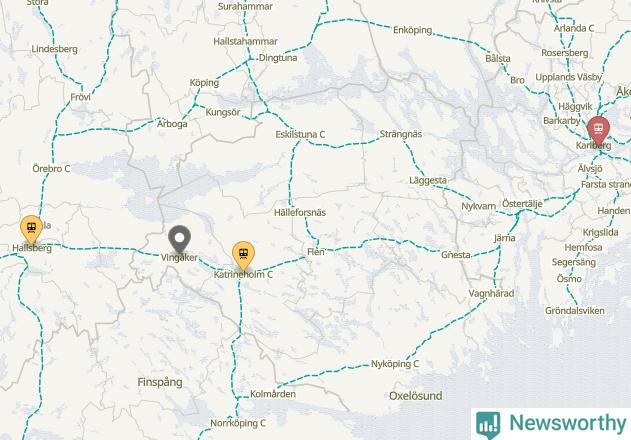Viewport: 631px width, 440px height.
Task: Click the Örebro C station label
Action: tap(51, 168)
